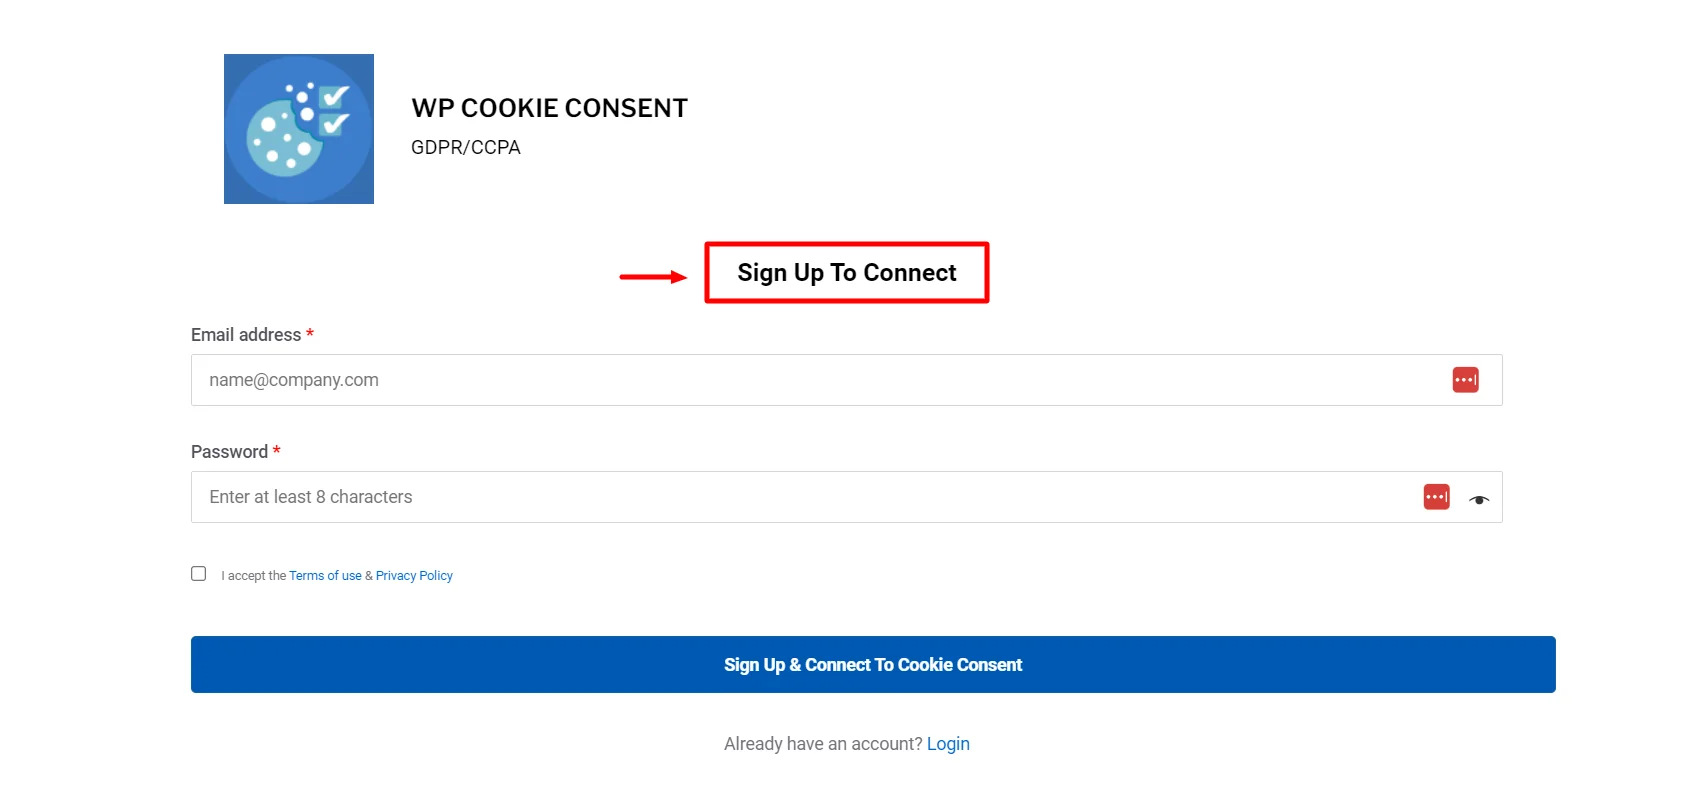Image resolution: width=1684 pixels, height=796 pixels.
Task: Click the Password field label
Action: [228, 451]
